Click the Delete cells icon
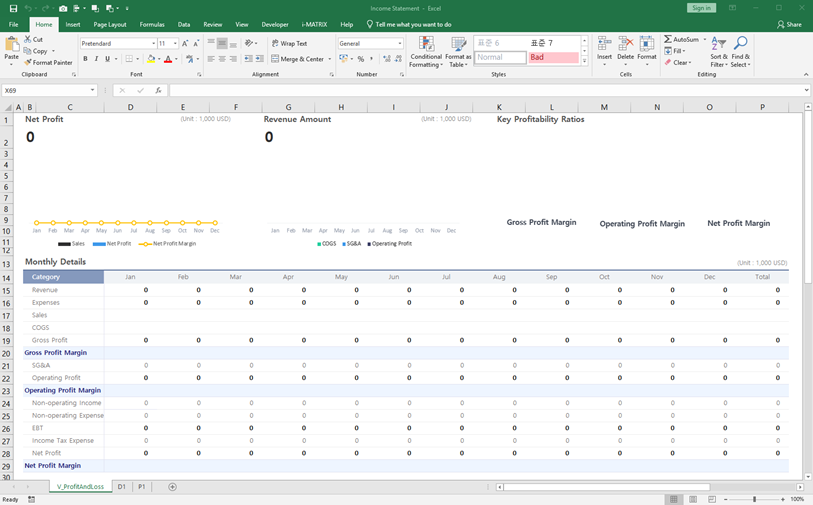 point(625,44)
